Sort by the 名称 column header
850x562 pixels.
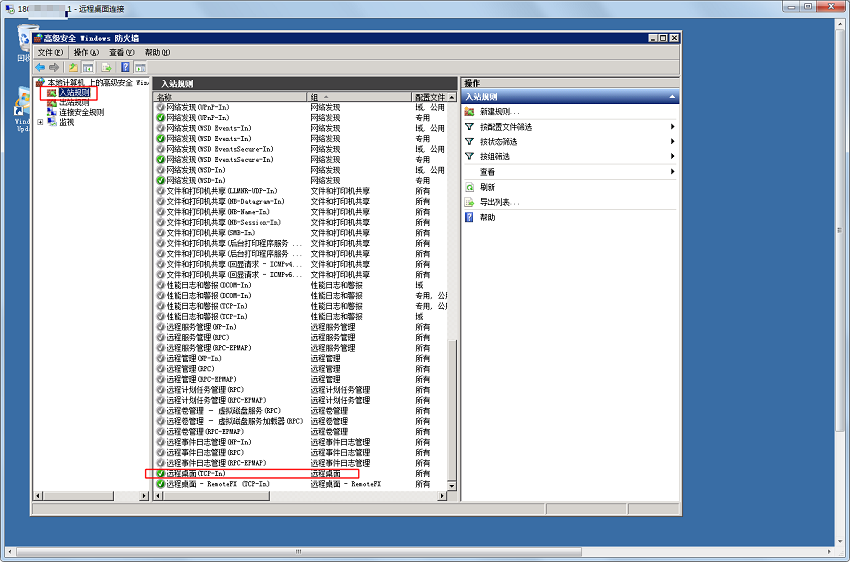[231, 97]
